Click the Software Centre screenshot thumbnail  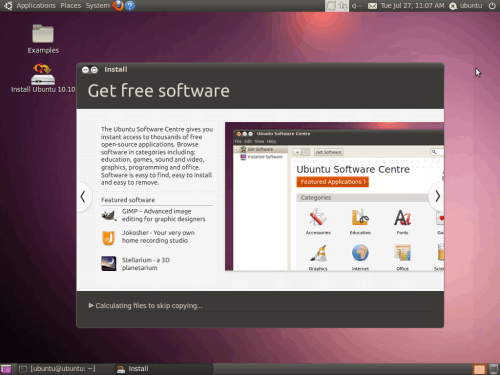334,196
